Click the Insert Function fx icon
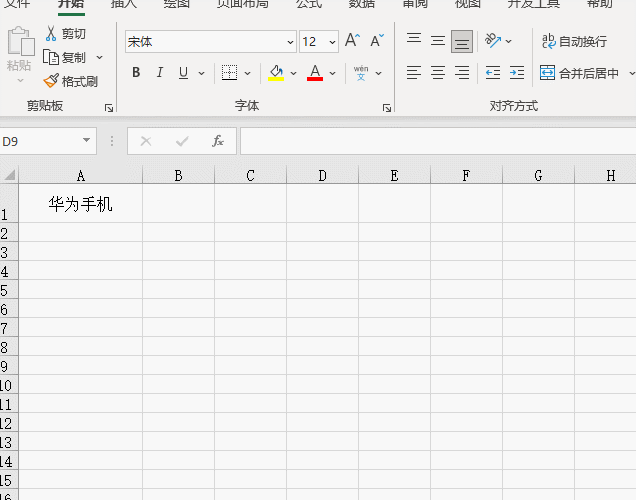Viewport: 636px width, 500px height. click(x=218, y=141)
